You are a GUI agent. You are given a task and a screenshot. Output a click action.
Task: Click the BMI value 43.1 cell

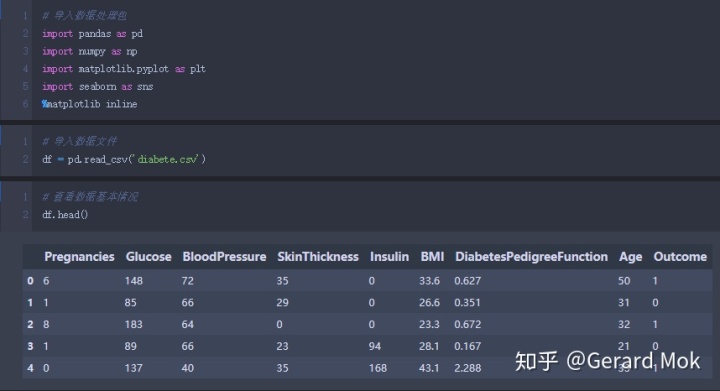(429, 368)
